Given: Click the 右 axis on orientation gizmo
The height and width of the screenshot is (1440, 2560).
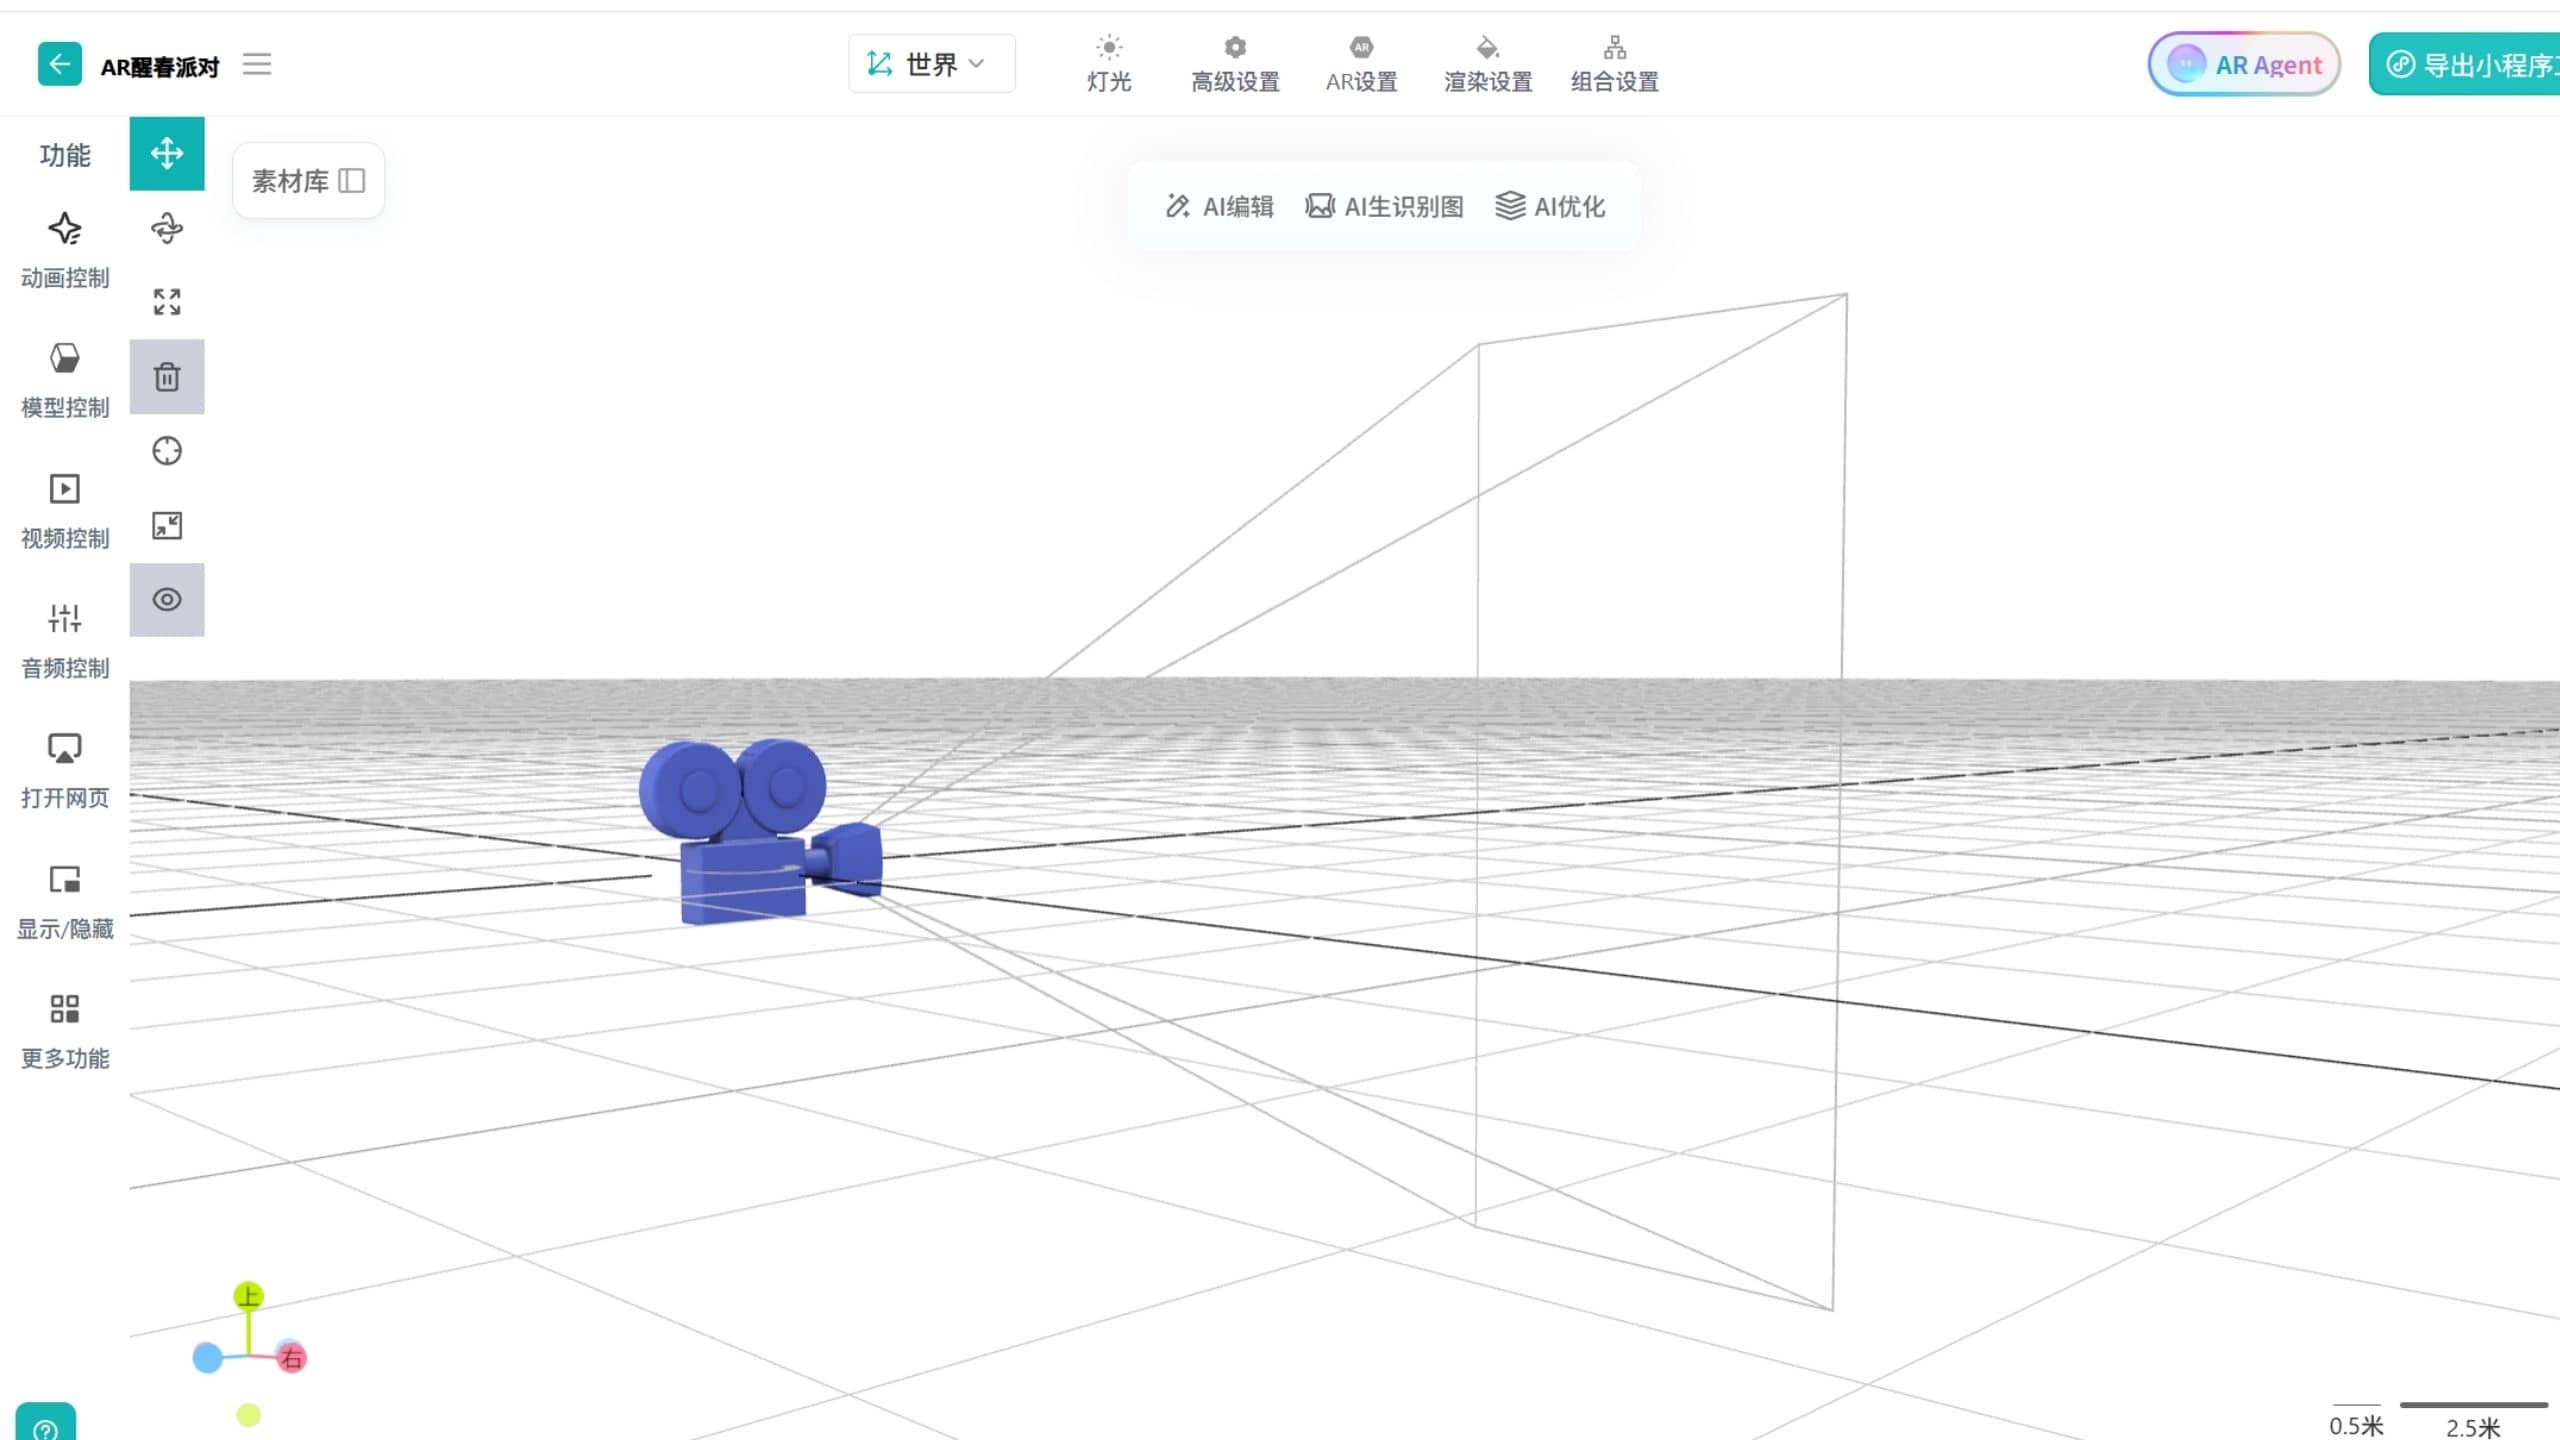Looking at the screenshot, I should click(291, 1358).
